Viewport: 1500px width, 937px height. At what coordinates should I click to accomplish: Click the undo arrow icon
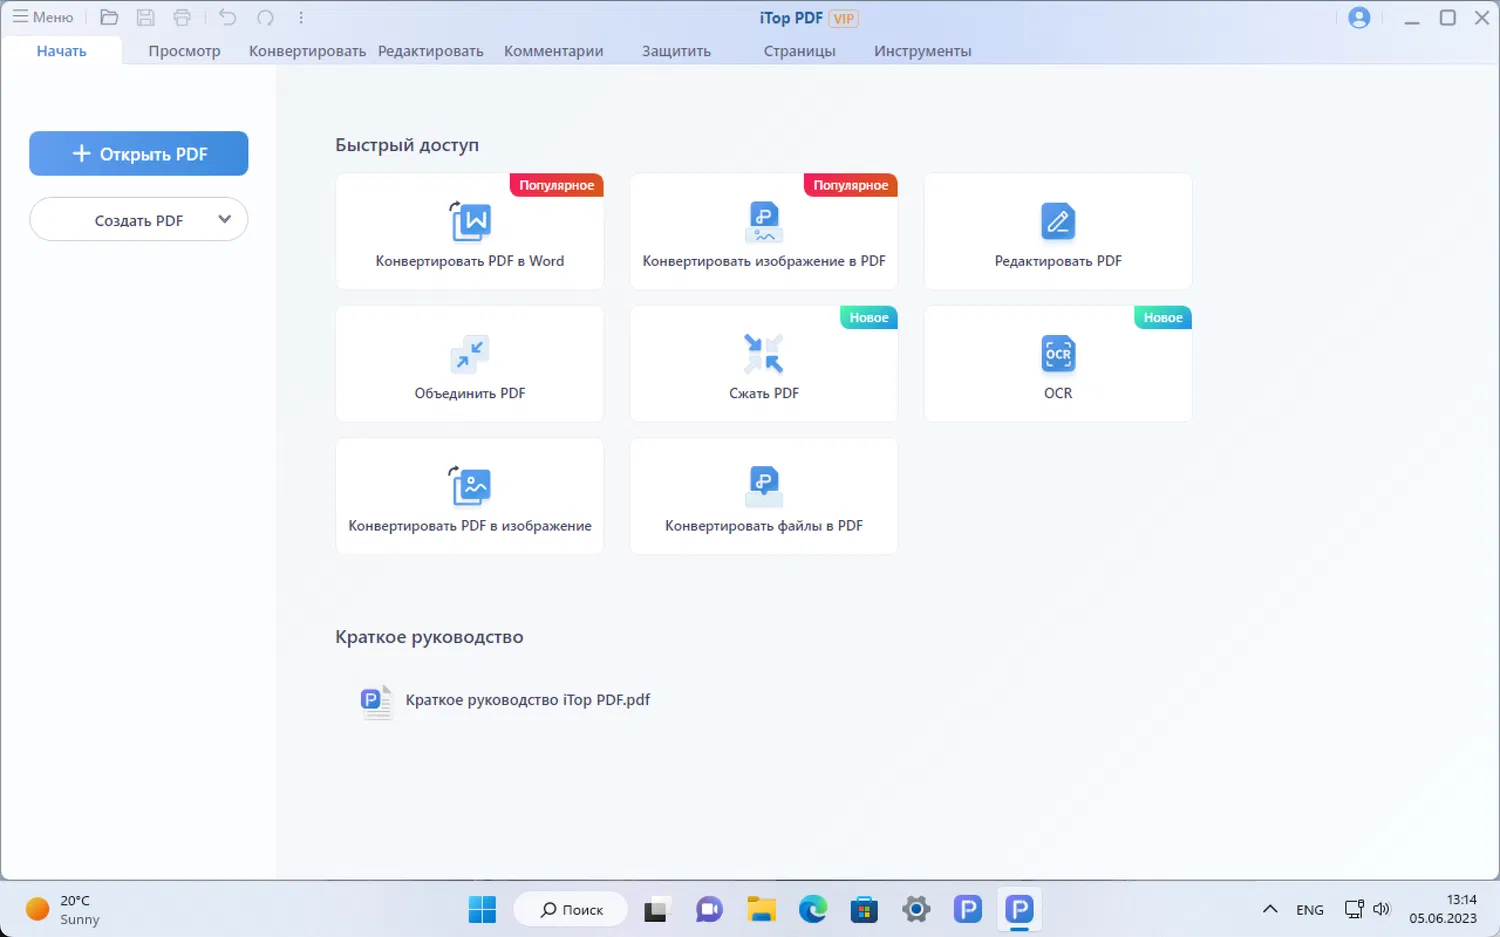tap(227, 17)
